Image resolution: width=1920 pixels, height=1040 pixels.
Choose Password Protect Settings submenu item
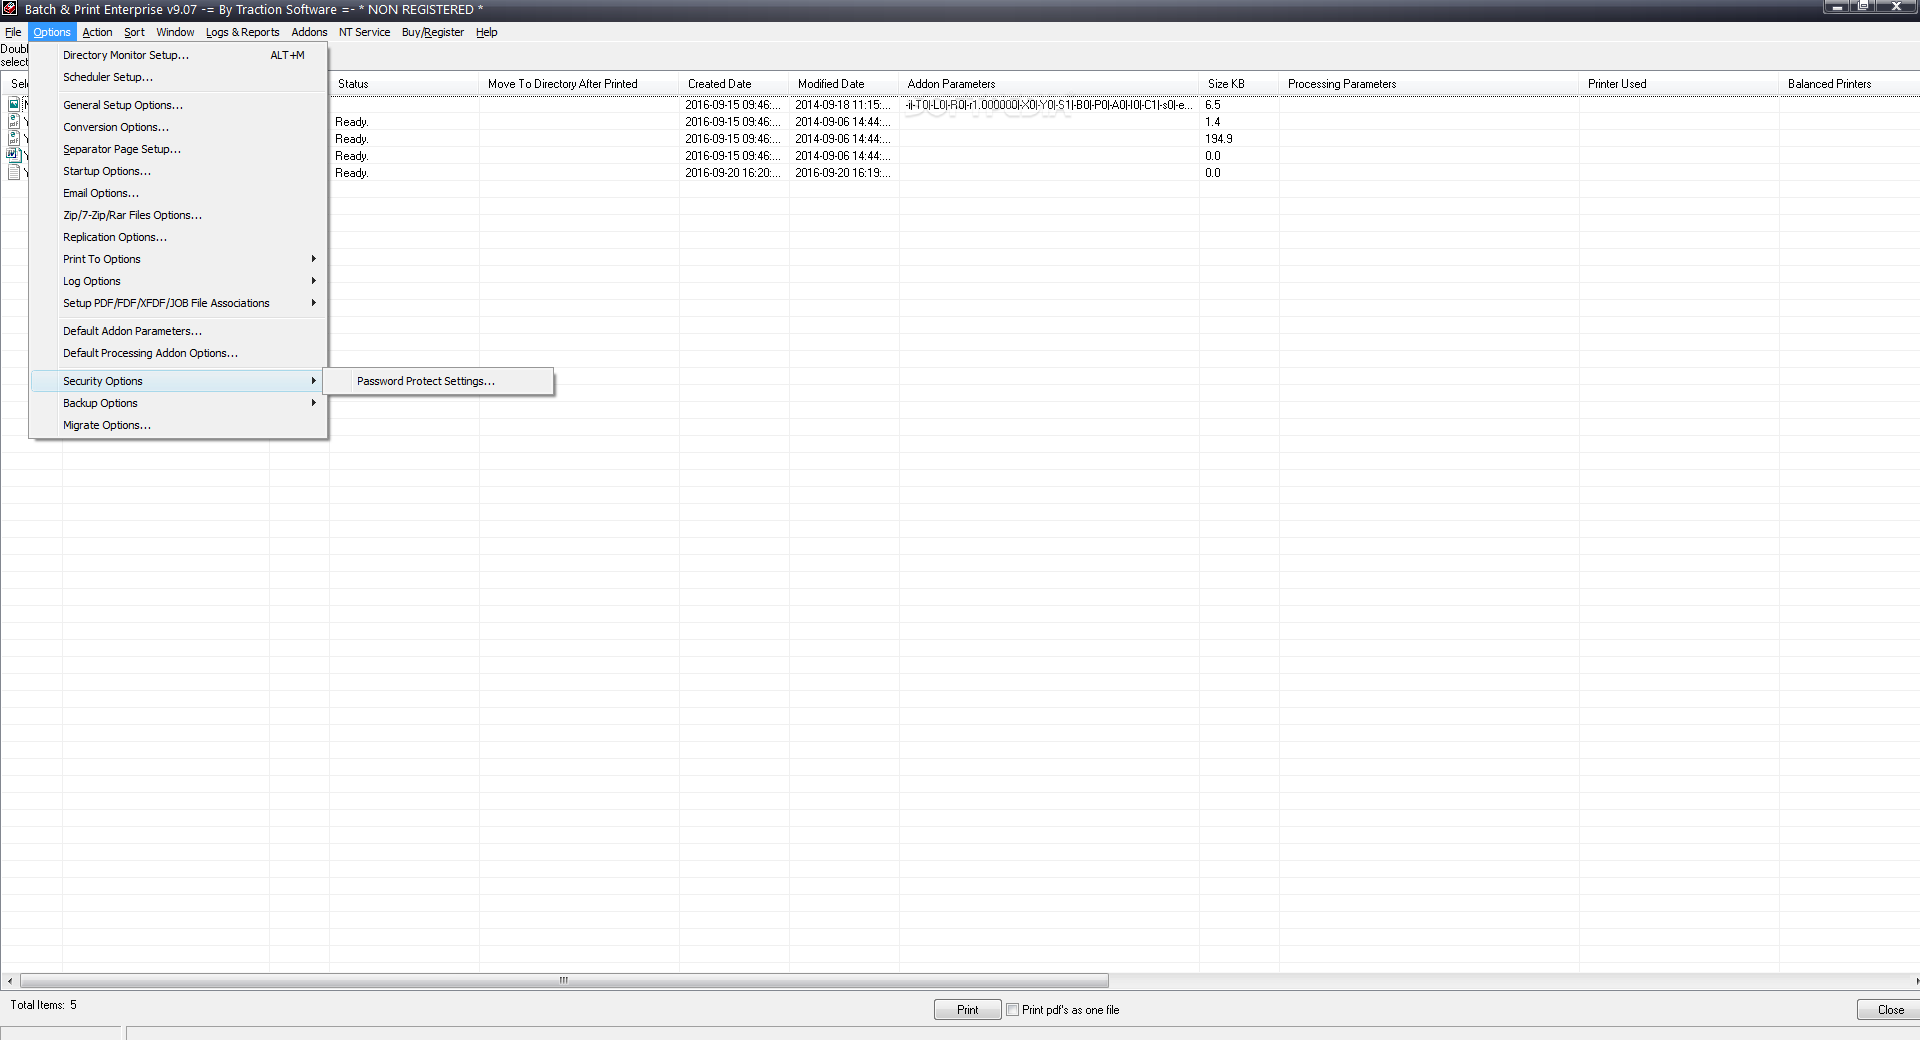pos(439,381)
